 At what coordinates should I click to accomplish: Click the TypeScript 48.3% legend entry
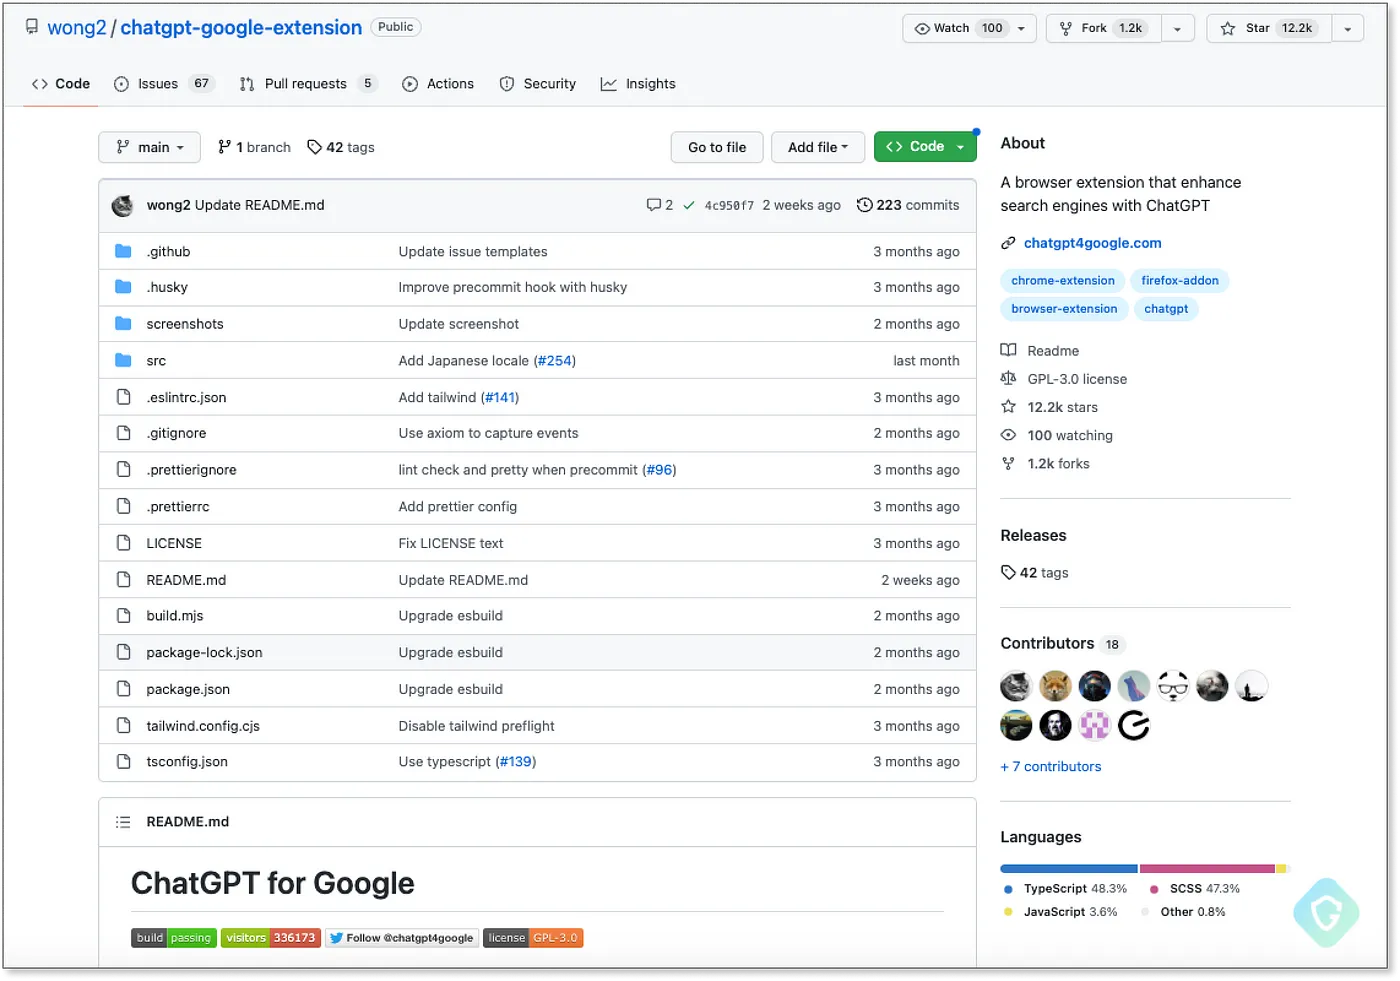1065,888
